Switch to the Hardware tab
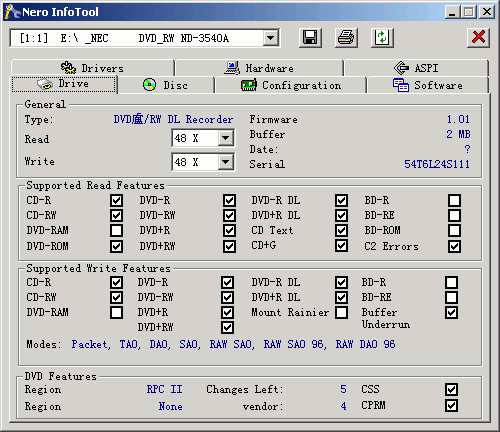This screenshot has width=500, height=432. (x=259, y=68)
